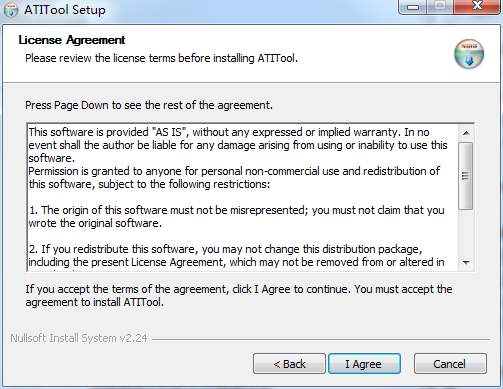Click the "AS IS" warranty paragraph text
This screenshot has height=389, width=503.
tap(238, 145)
